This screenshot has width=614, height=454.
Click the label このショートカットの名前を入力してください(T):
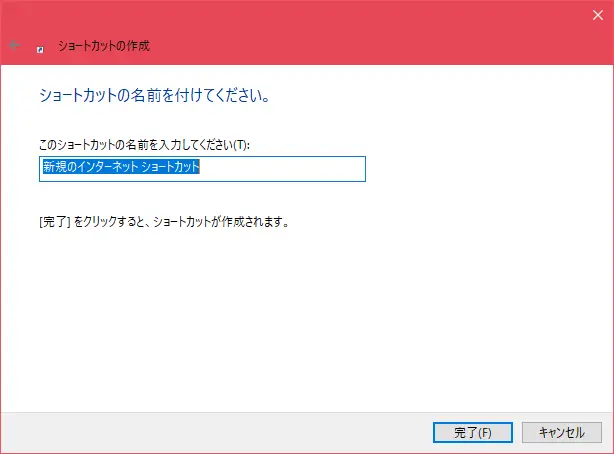pos(143,146)
